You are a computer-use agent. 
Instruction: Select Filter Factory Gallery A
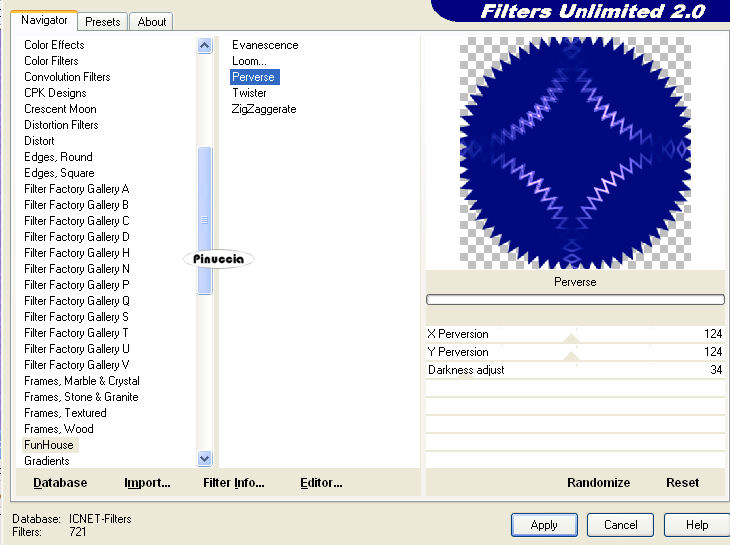(76, 189)
